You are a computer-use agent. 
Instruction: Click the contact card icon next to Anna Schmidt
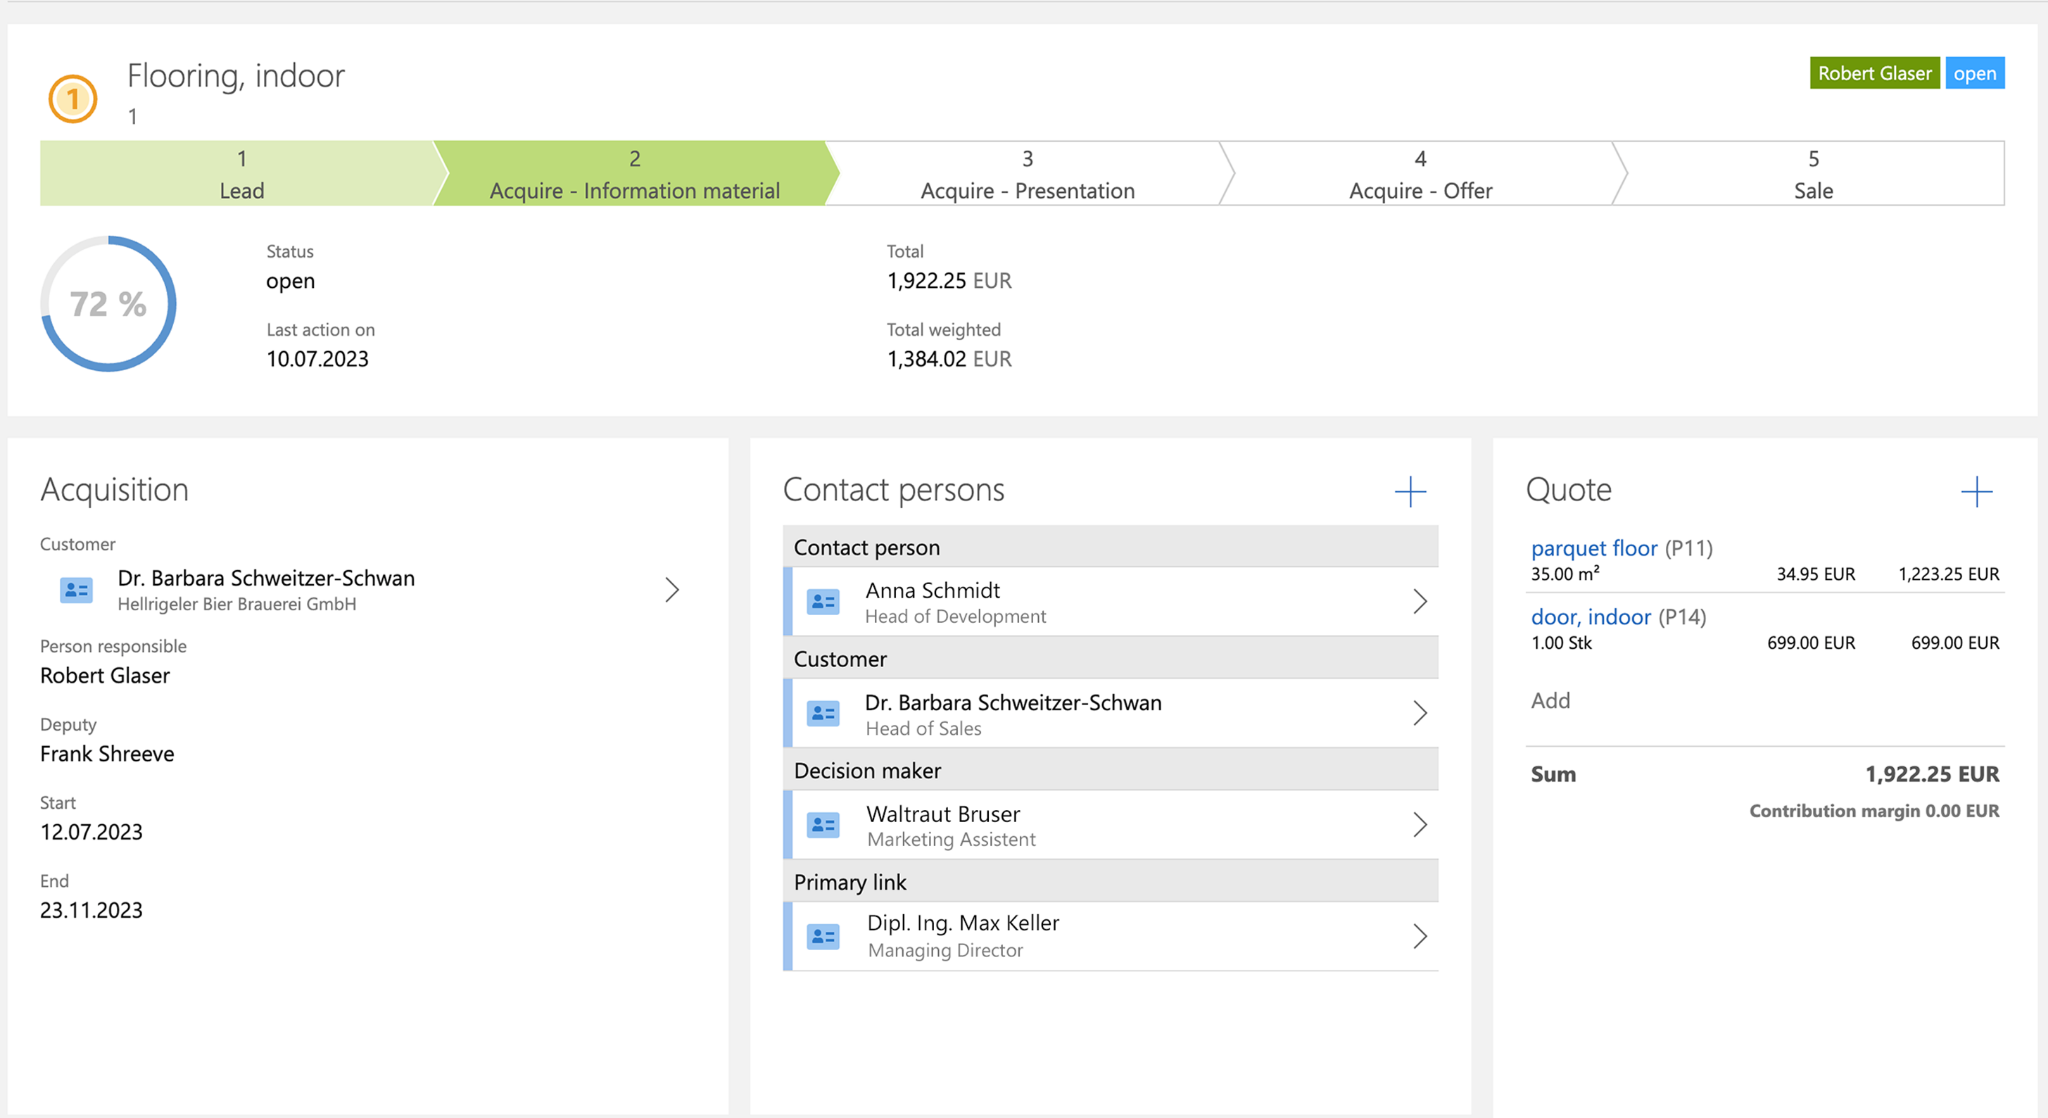click(x=823, y=602)
